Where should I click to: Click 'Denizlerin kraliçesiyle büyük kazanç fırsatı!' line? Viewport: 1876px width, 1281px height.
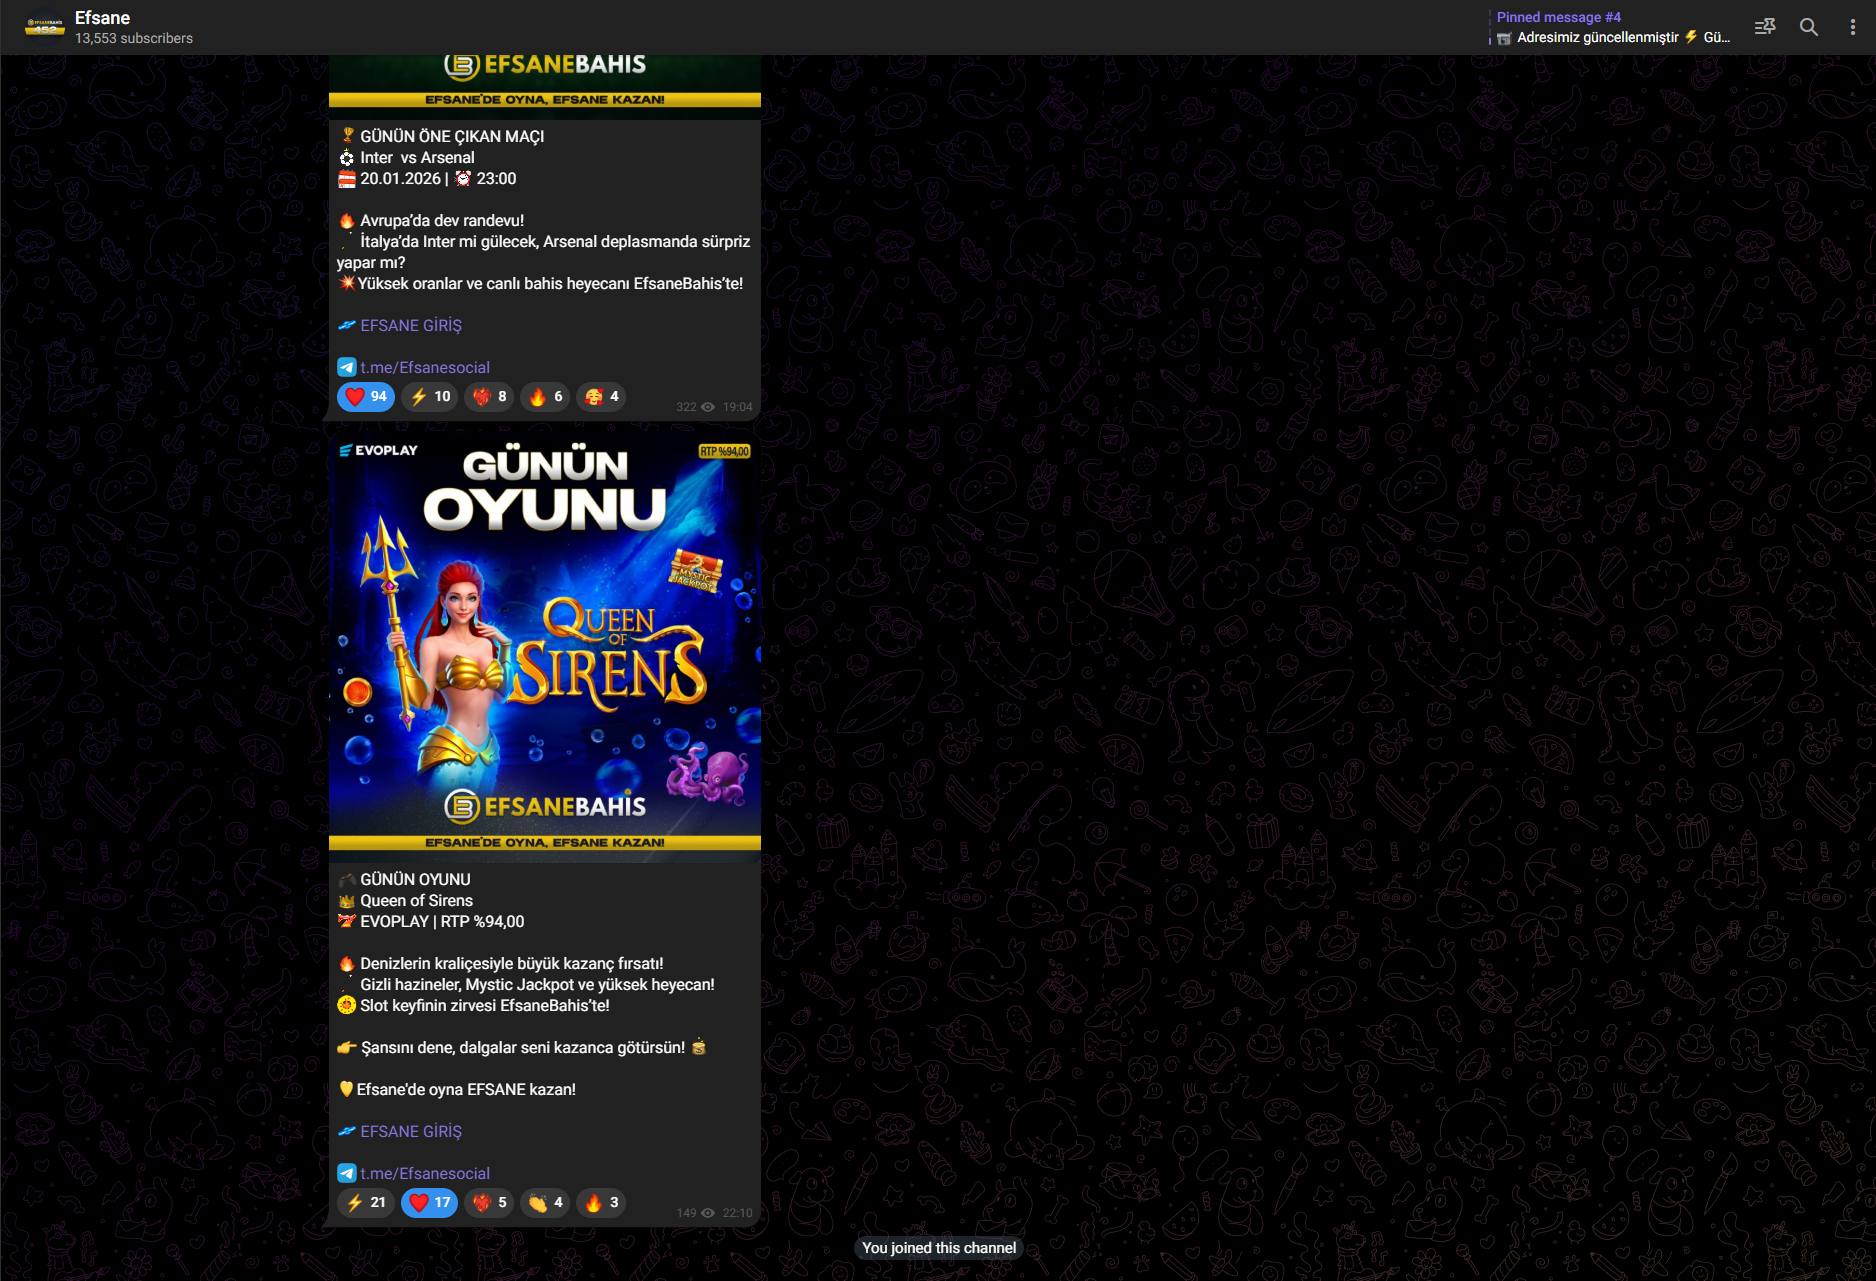(512, 964)
